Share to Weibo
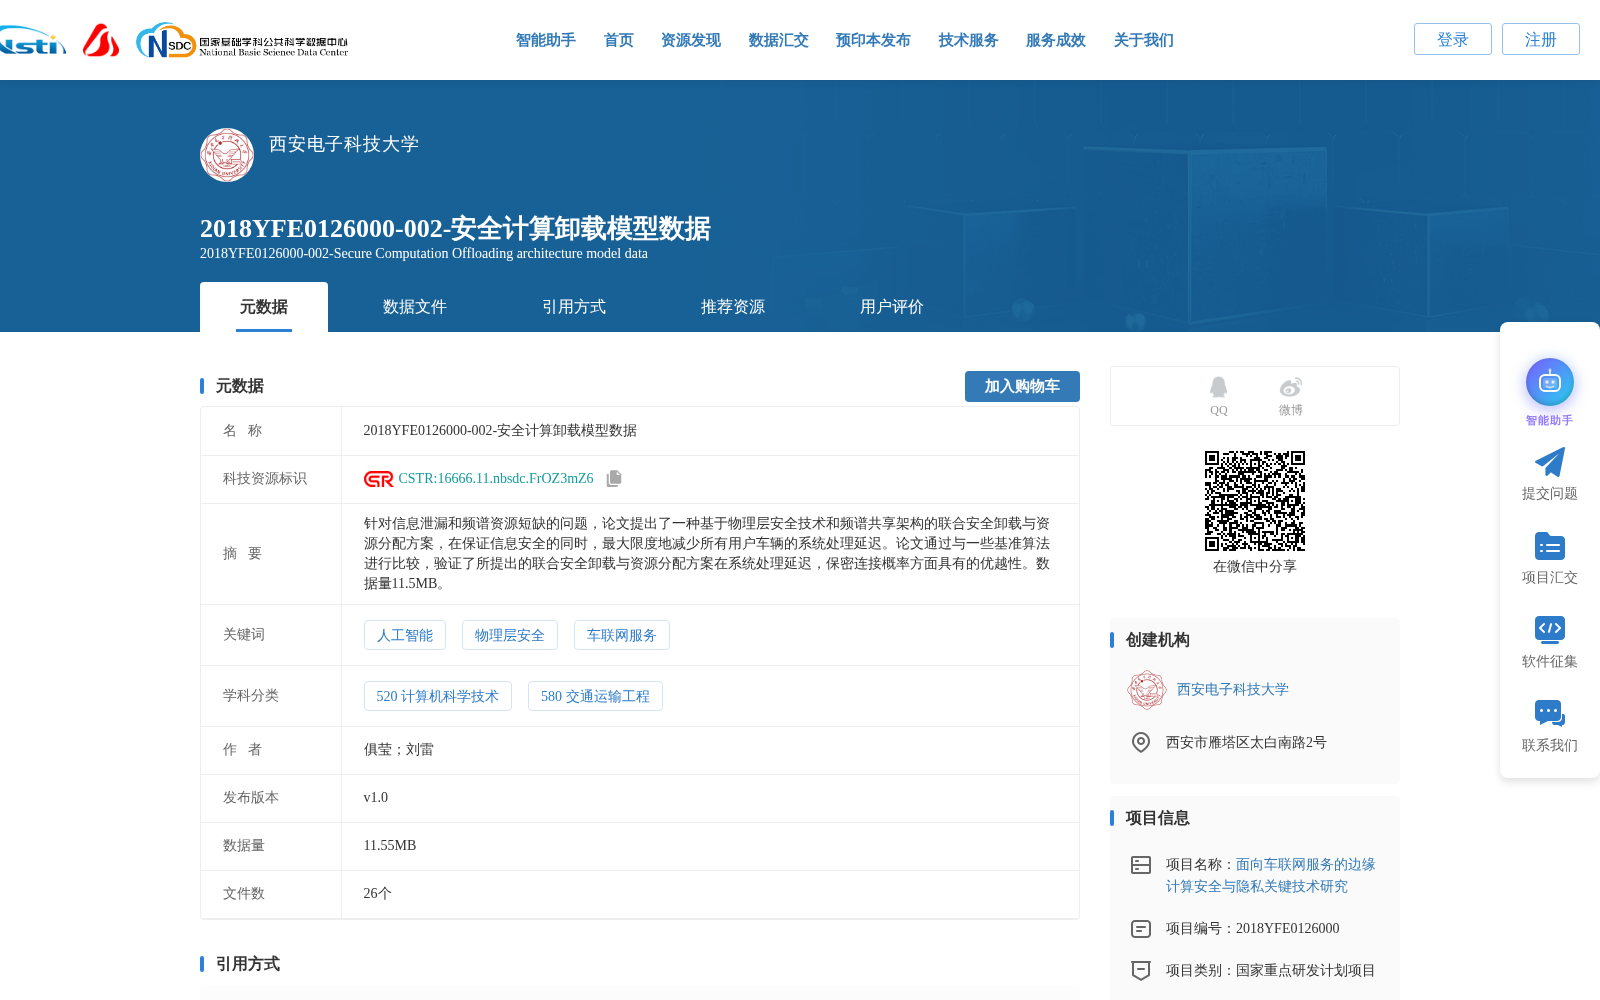The width and height of the screenshot is (1600, 1000). (x=1291, y=396)
